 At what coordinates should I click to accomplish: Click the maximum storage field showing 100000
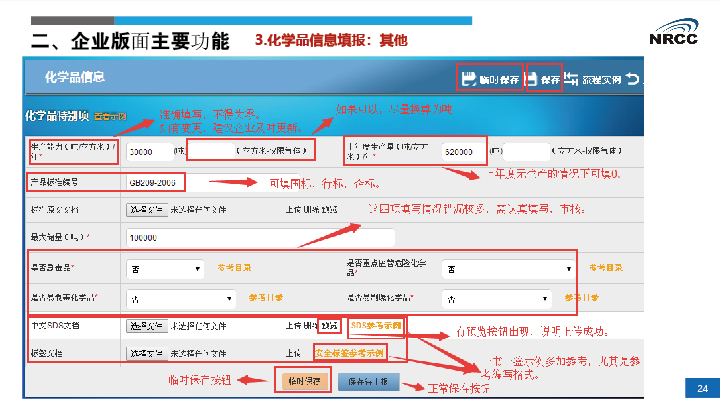260,237
